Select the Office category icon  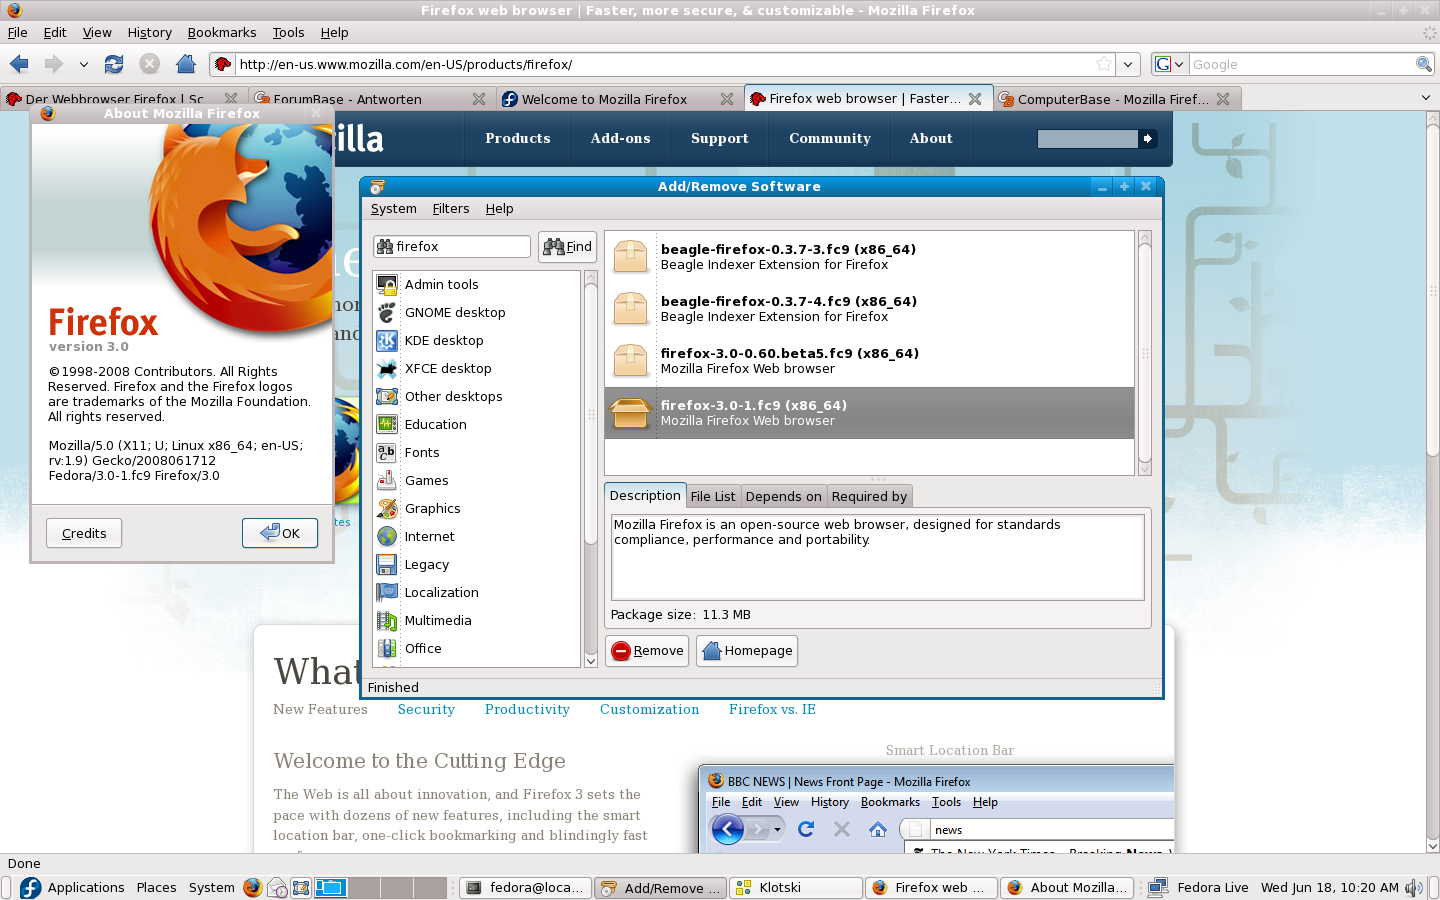(387, 648)
